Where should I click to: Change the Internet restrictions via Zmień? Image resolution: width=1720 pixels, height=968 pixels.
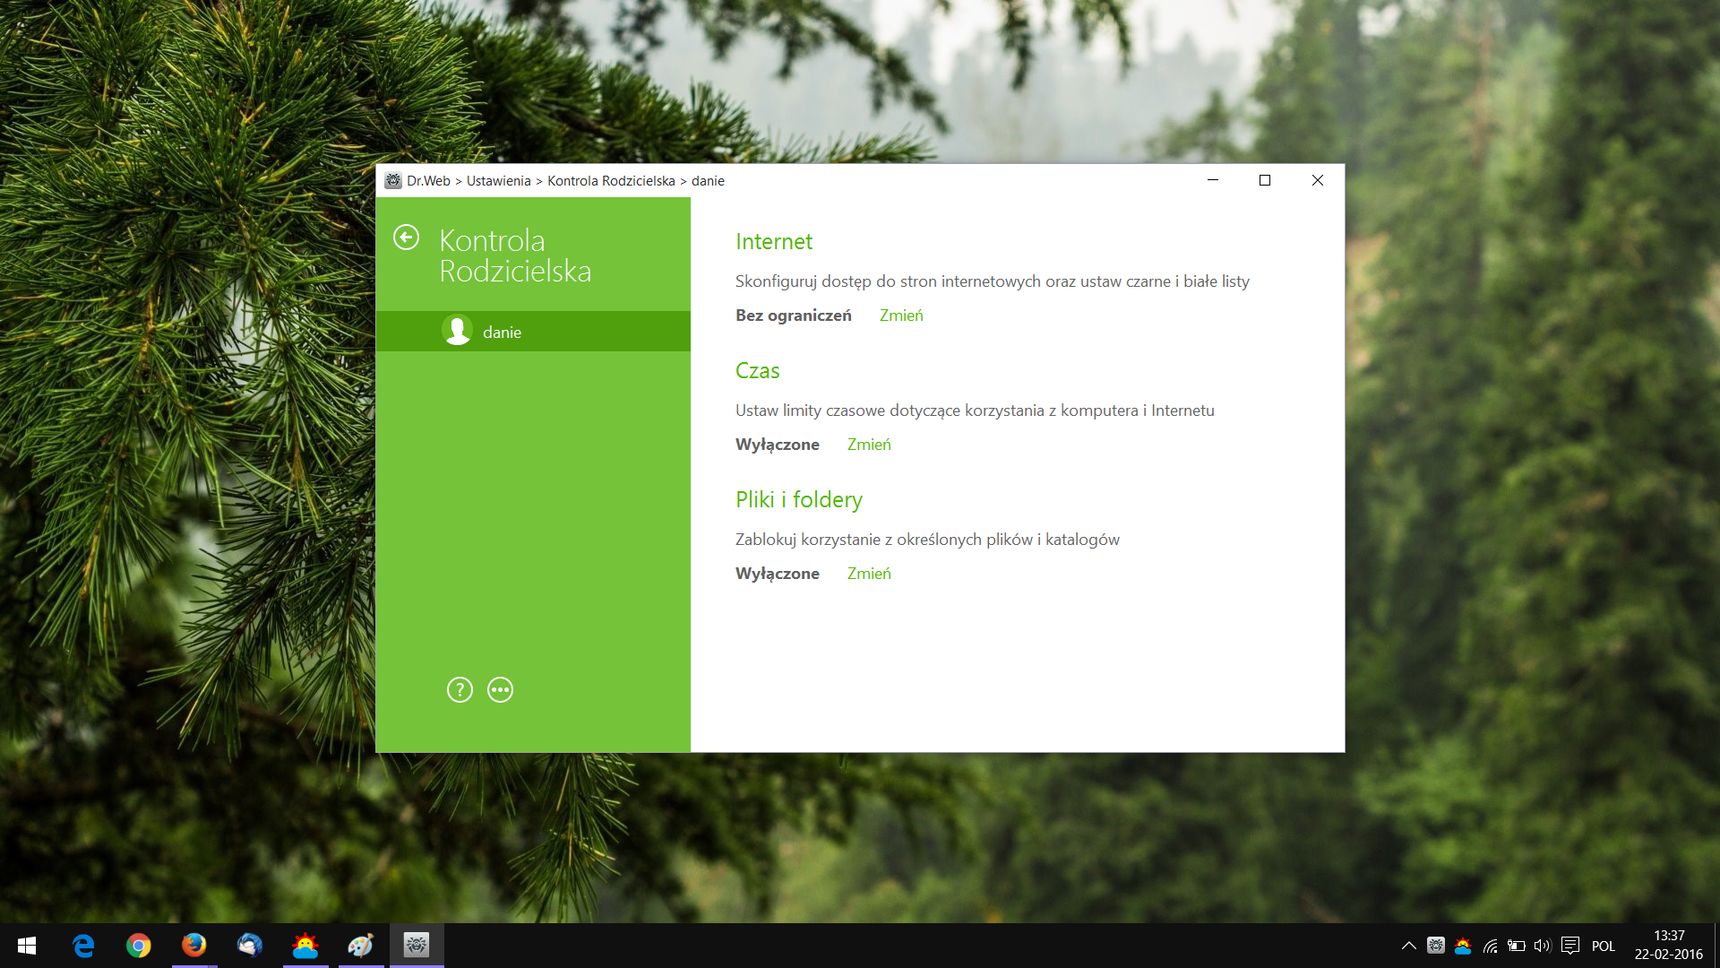click(901, 315)
